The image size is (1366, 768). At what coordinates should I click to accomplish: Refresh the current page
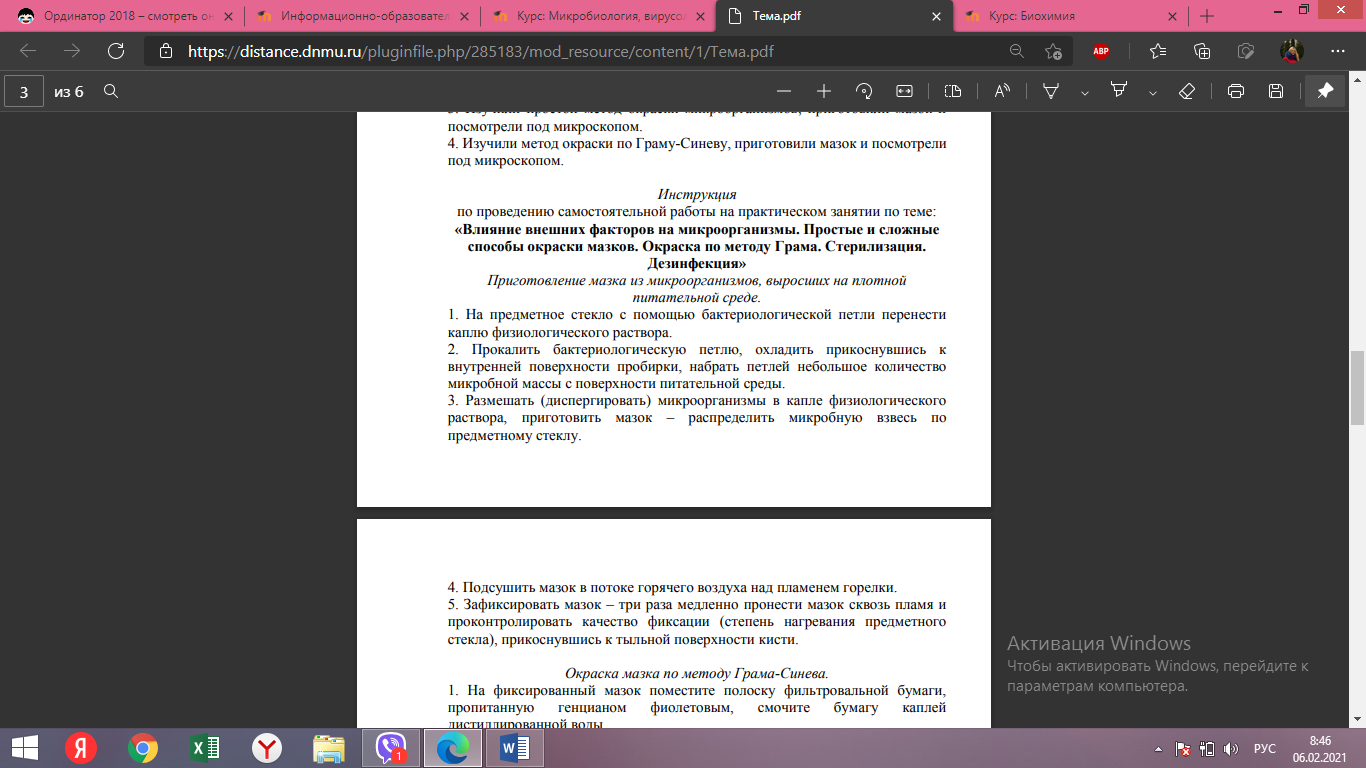click(x=116, y=52)
